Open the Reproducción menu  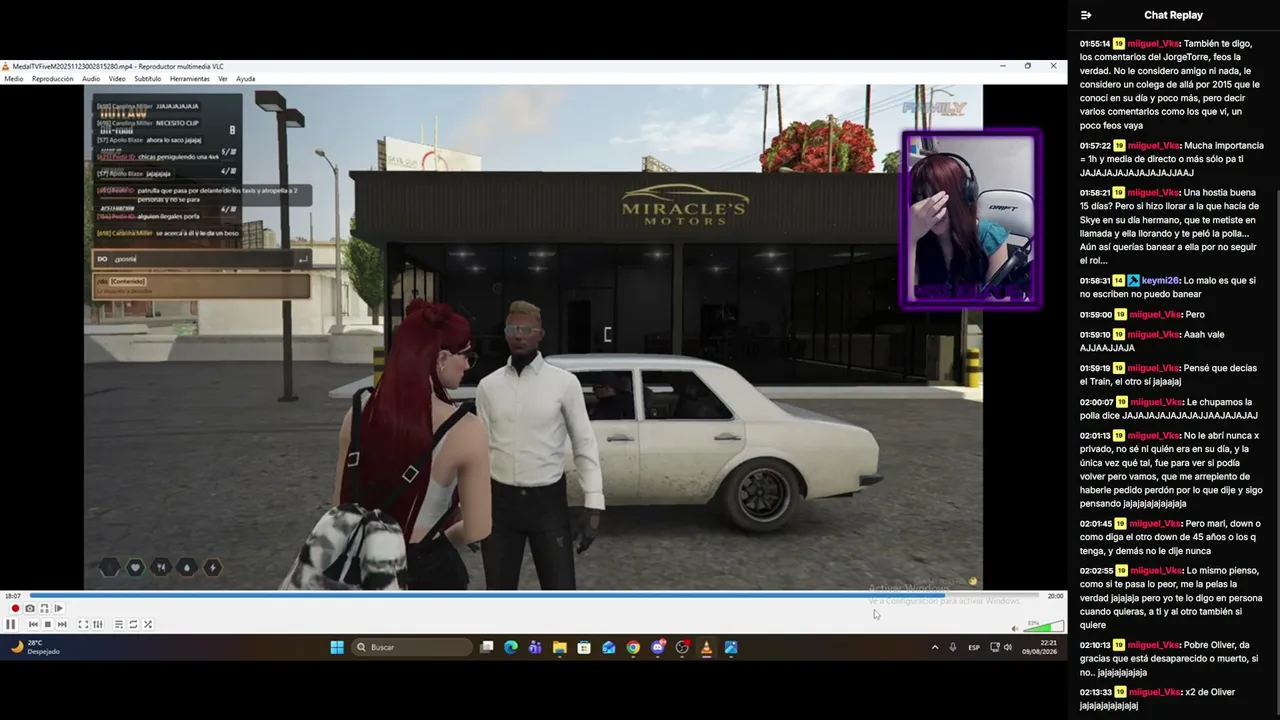53,79
